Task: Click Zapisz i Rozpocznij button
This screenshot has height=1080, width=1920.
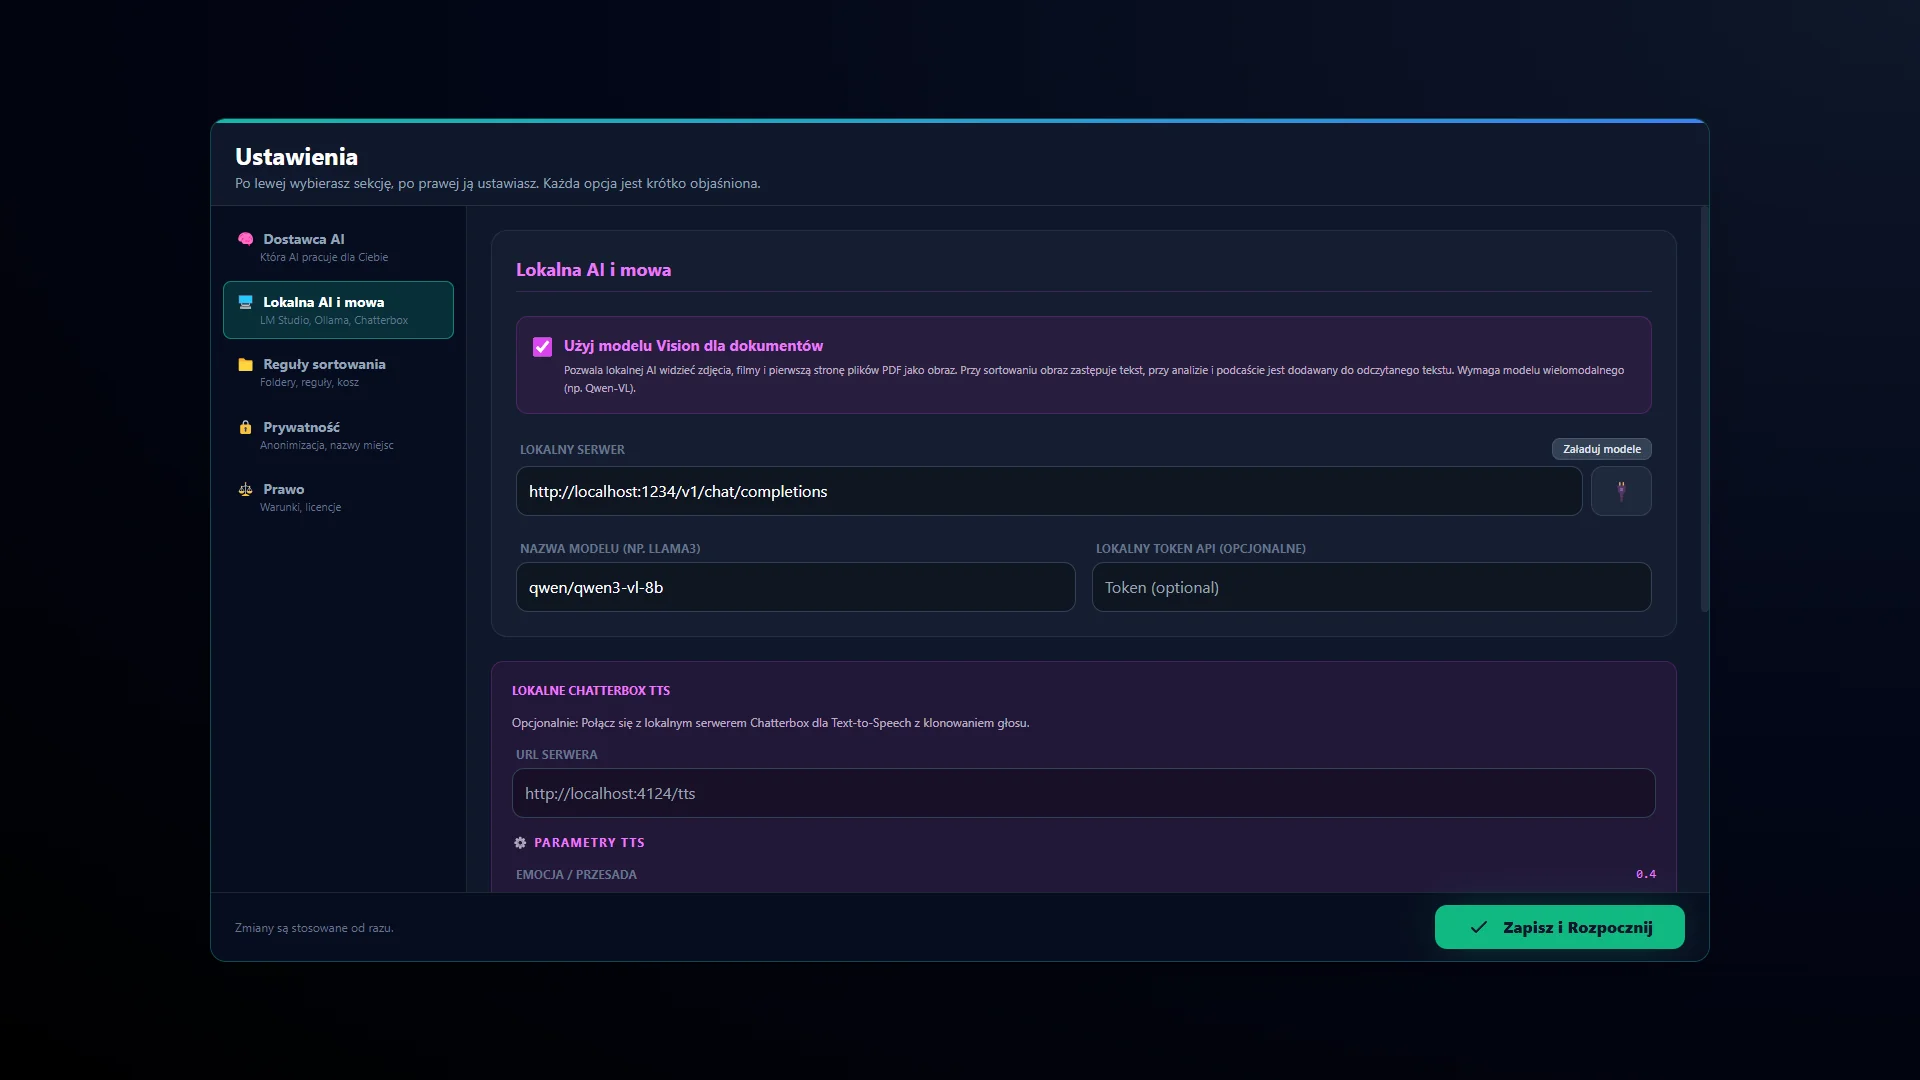Action: 1559,927
